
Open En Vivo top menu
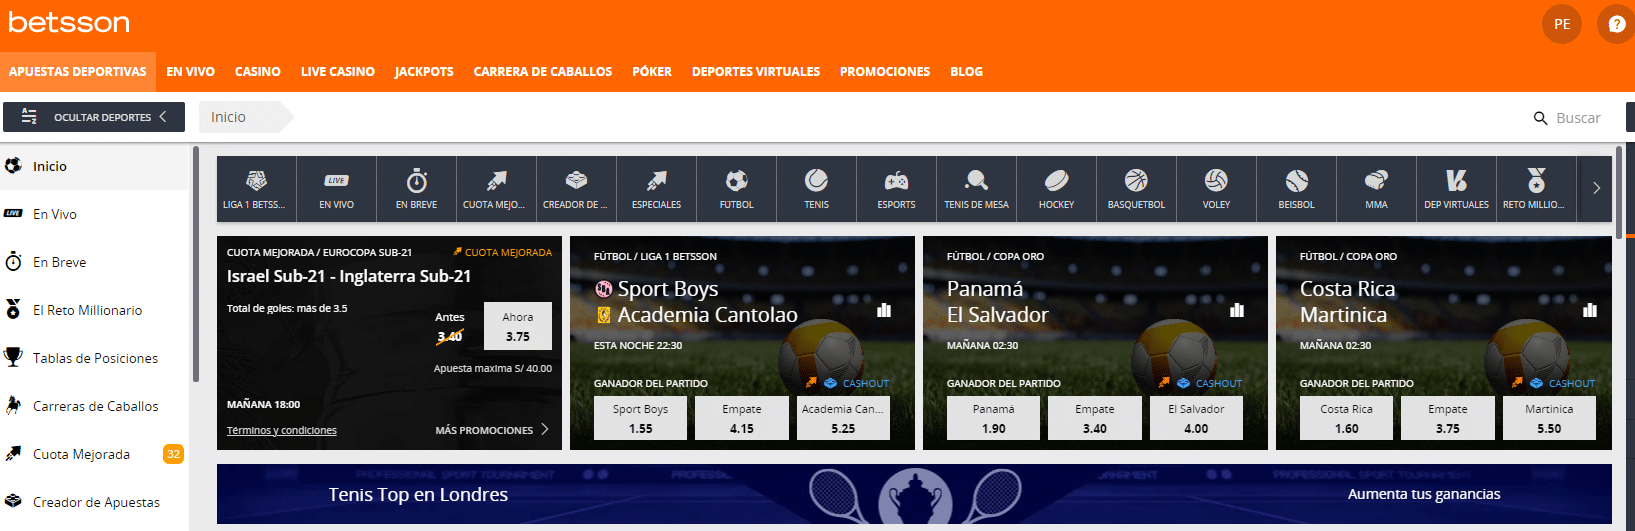(x=190, y=72)
